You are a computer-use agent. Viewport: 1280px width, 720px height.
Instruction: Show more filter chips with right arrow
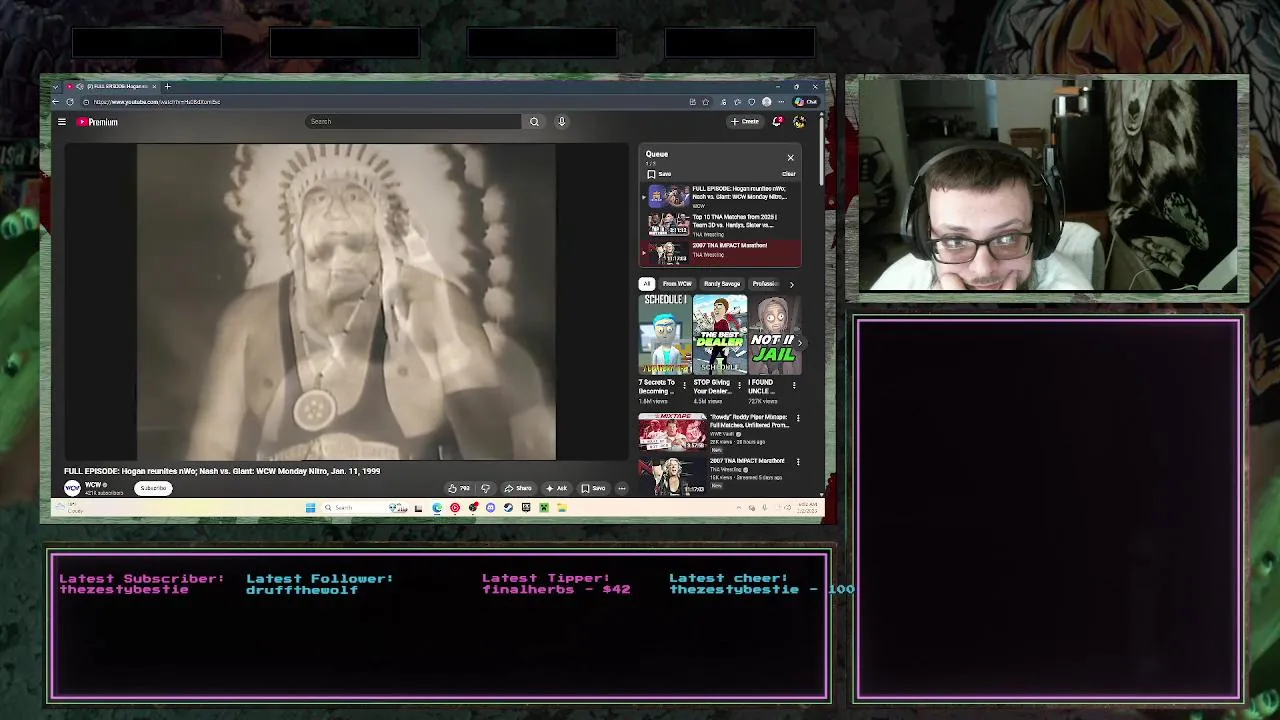(791, 284)
